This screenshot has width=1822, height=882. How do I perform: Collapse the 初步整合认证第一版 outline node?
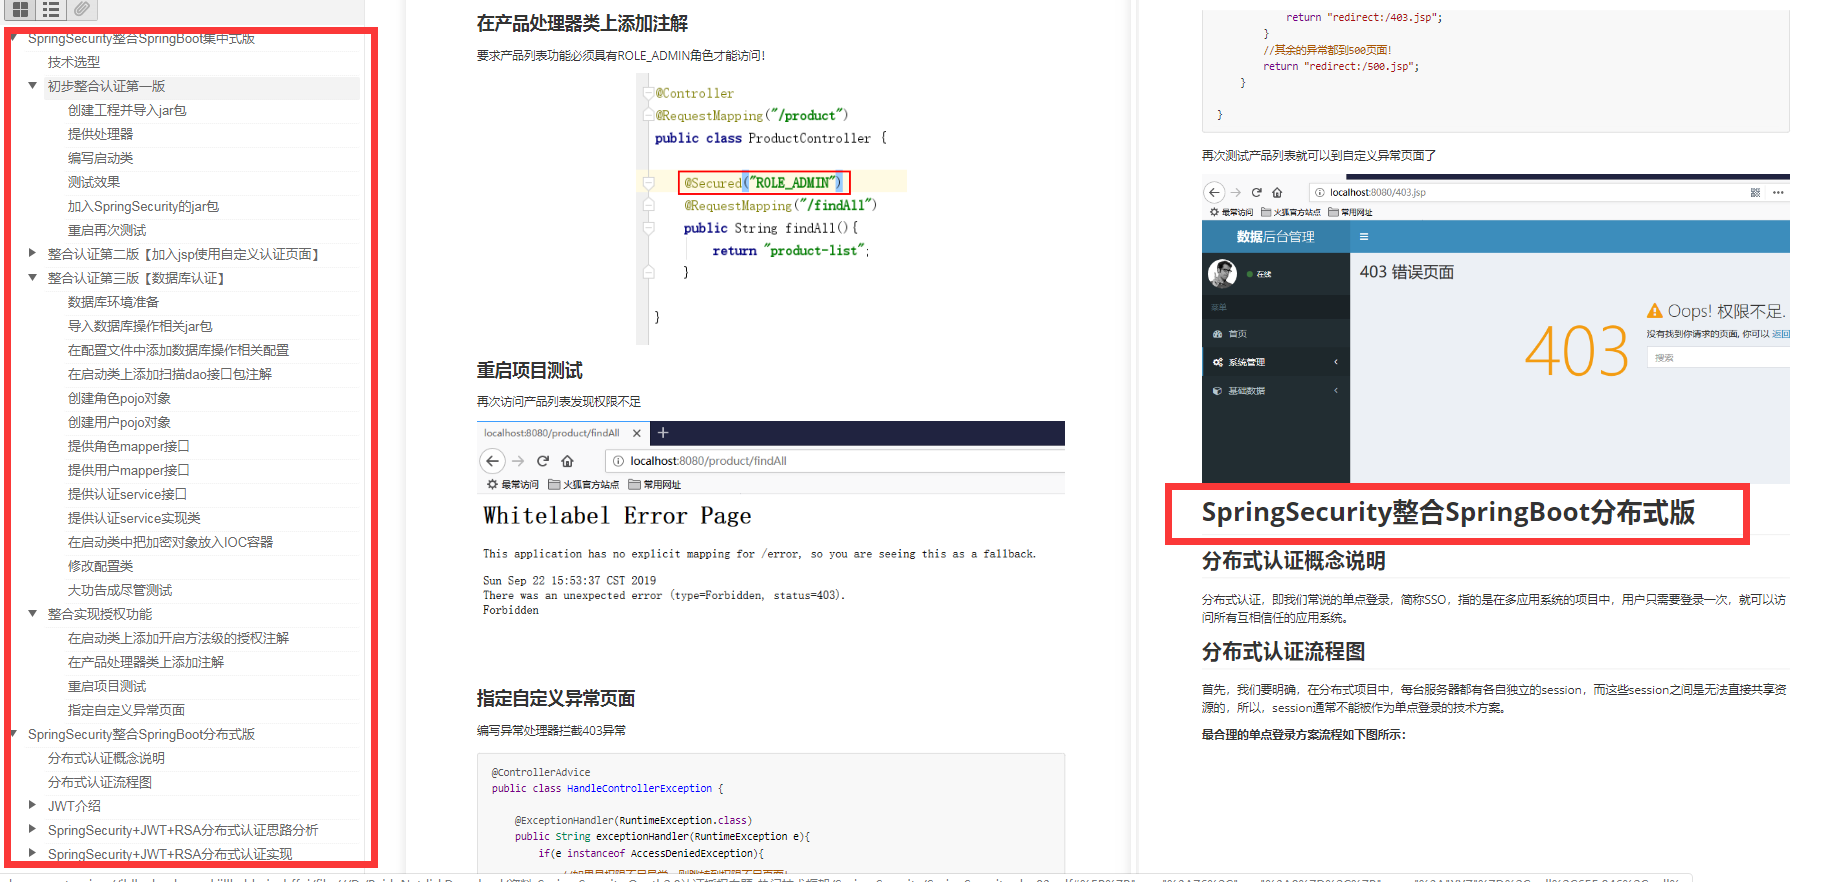[32, 86]
